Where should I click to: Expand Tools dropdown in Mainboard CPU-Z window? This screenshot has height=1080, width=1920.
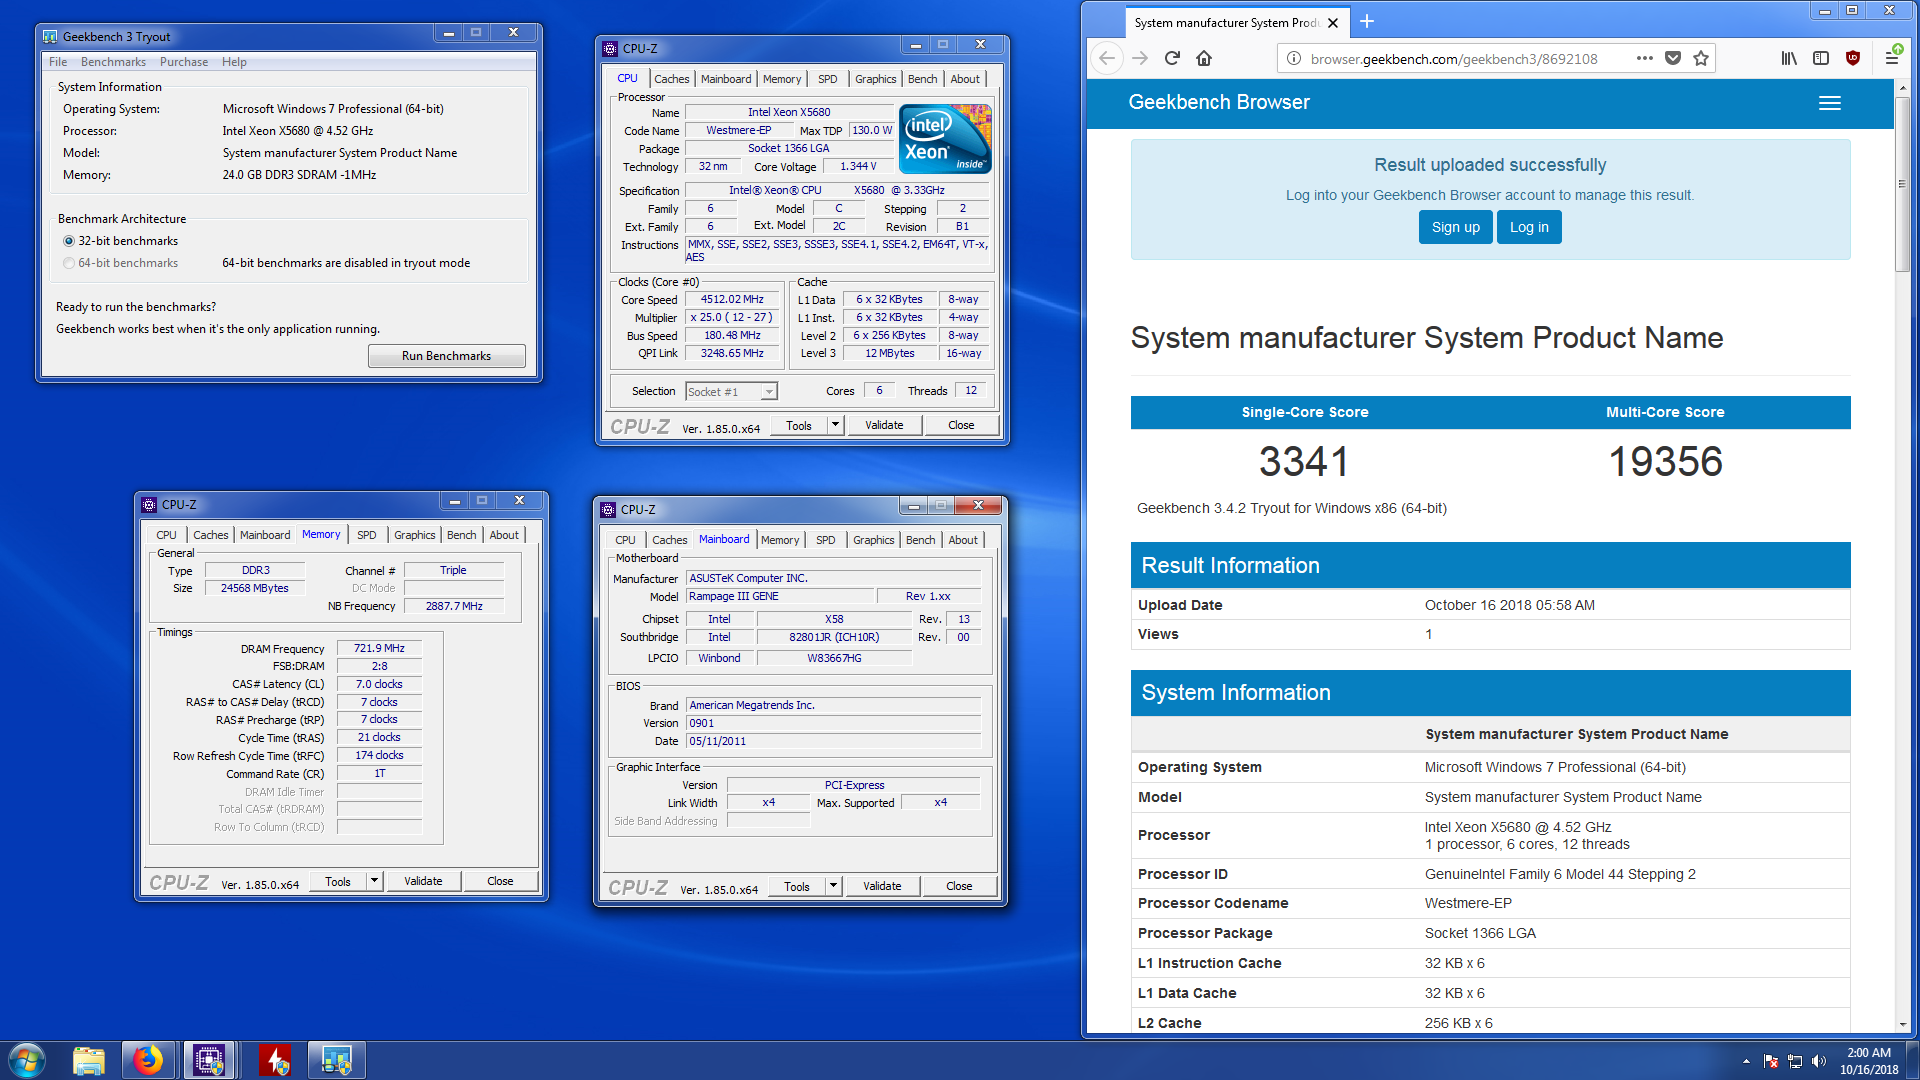pyautogui.click(x=833, y=886)
